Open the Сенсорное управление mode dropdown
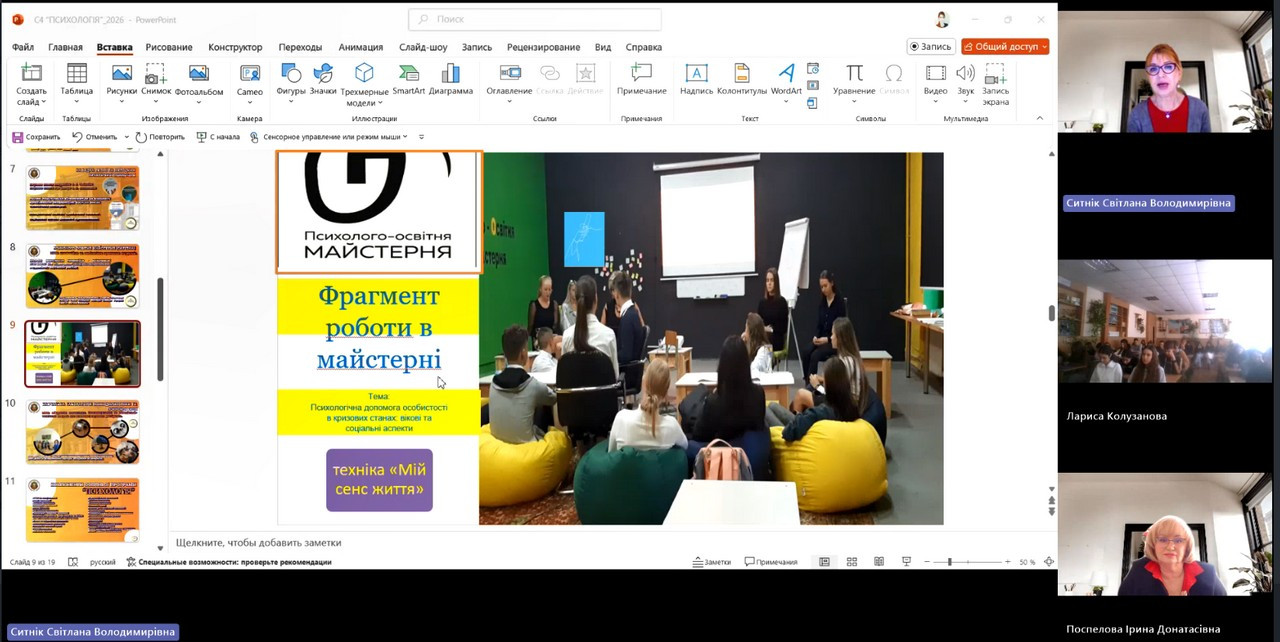1280x642 pixels. [404, 137]
